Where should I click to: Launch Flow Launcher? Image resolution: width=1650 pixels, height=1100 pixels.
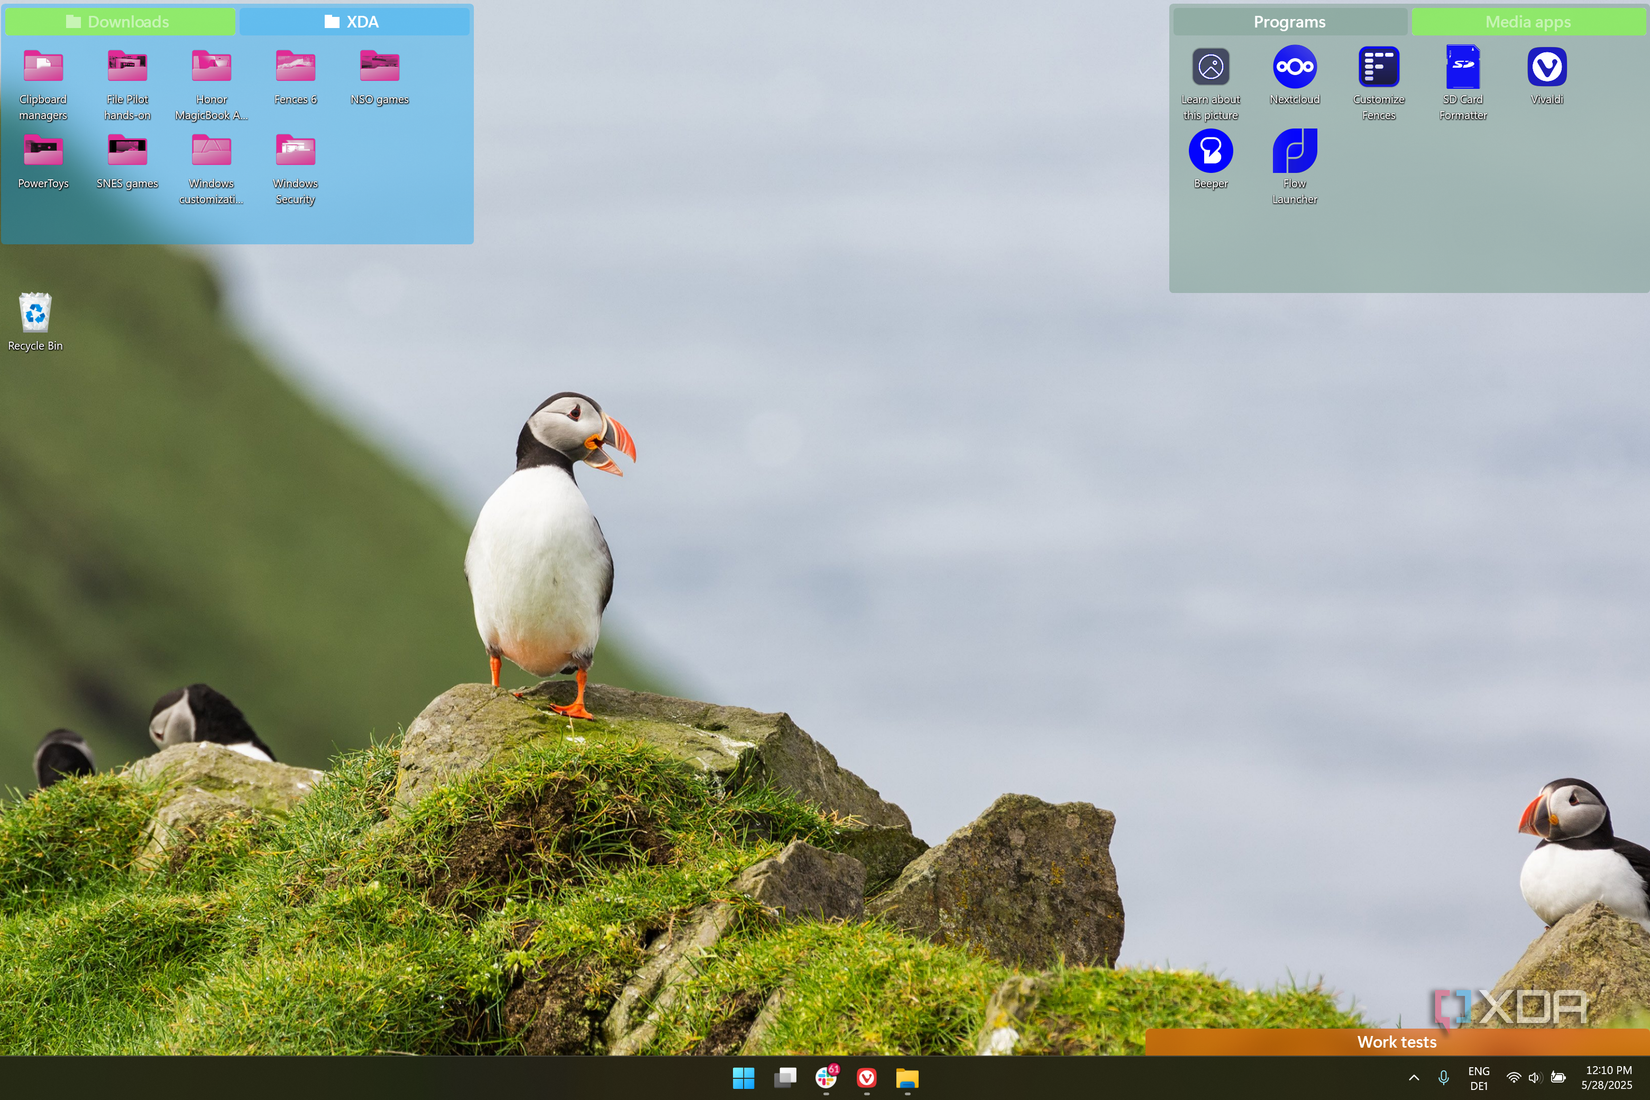tap(1294, 152)
